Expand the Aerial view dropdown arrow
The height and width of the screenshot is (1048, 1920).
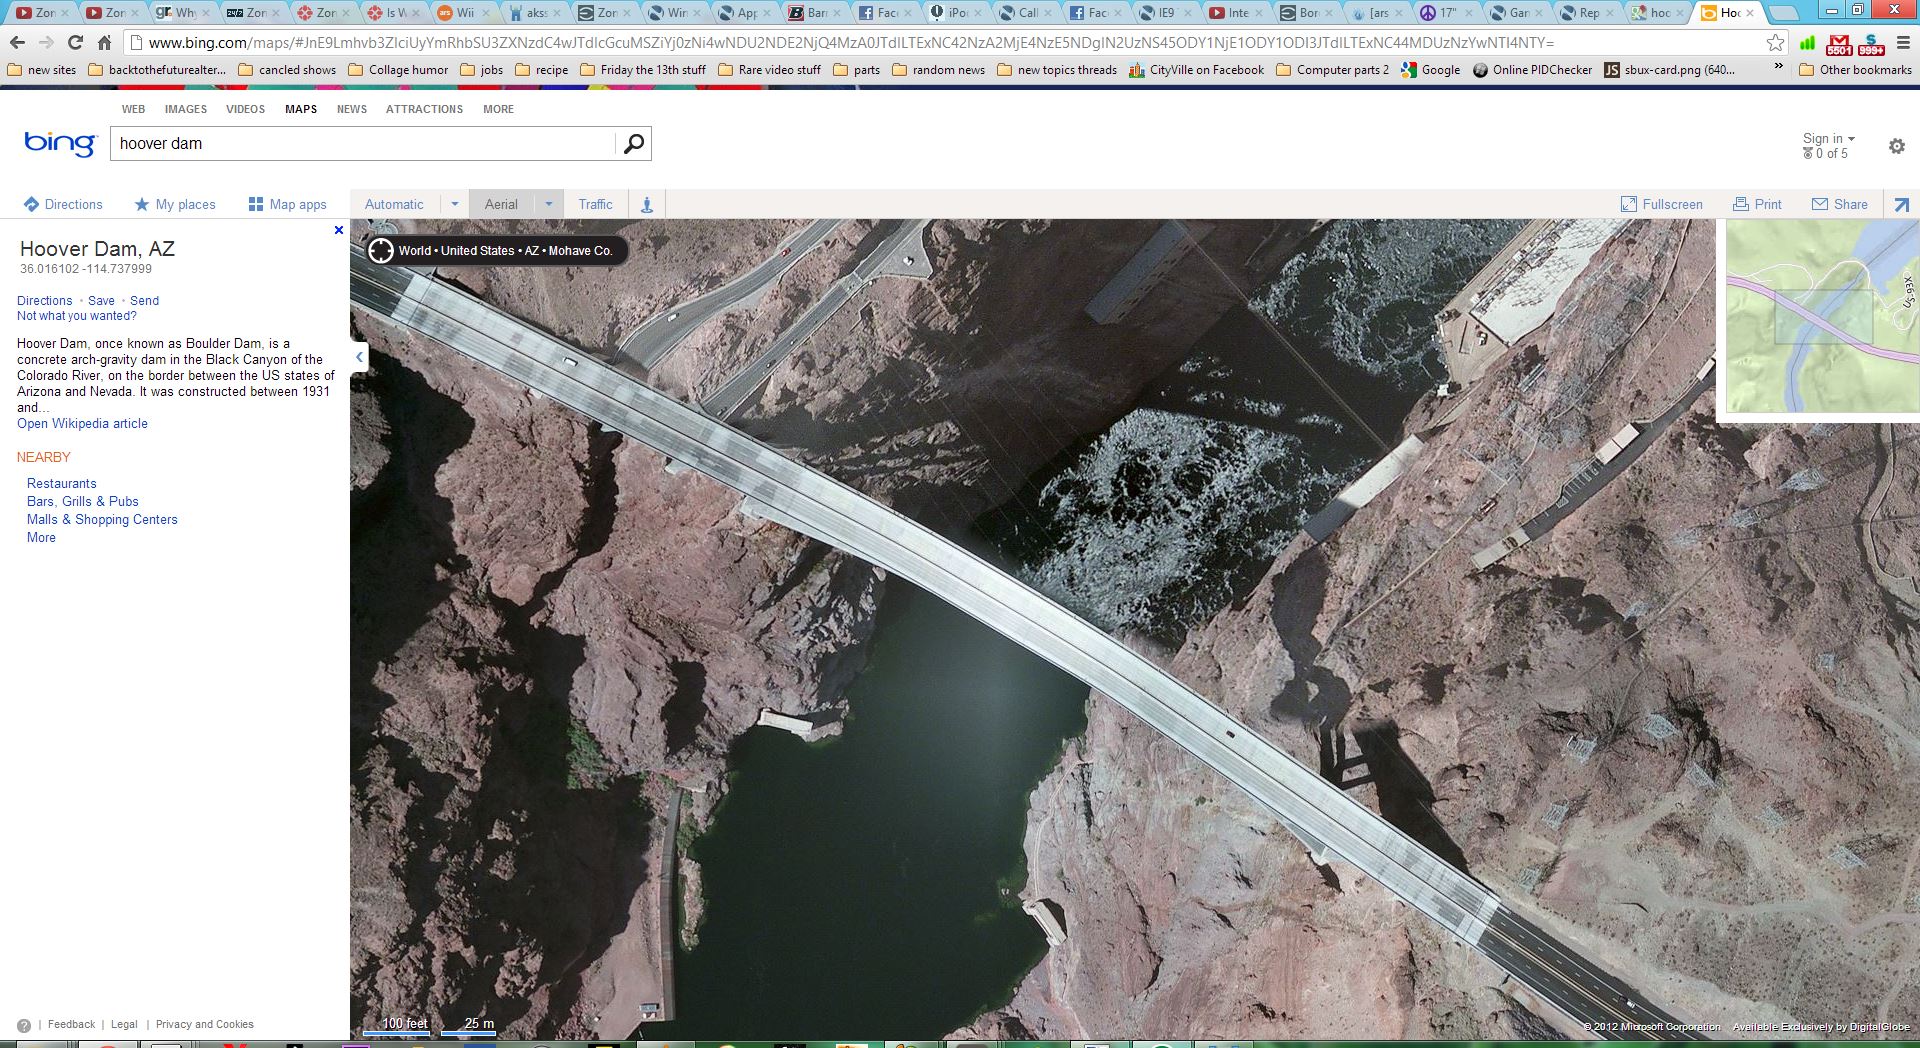point(548,204)
